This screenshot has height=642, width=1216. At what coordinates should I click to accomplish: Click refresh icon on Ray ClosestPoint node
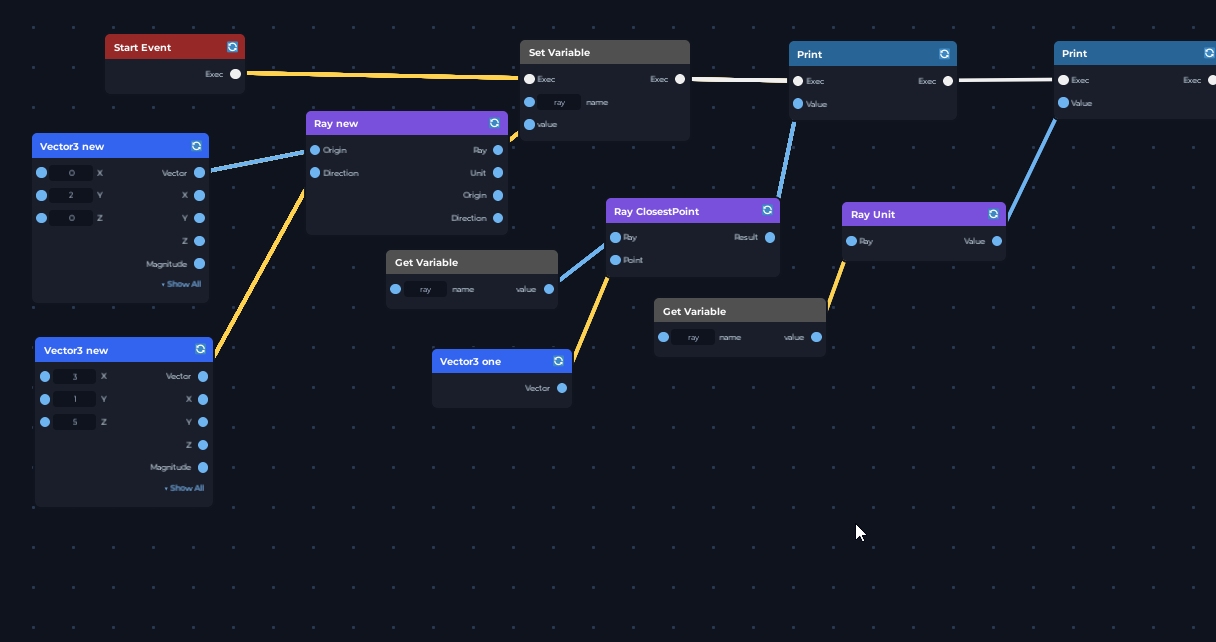click(767, 210)
